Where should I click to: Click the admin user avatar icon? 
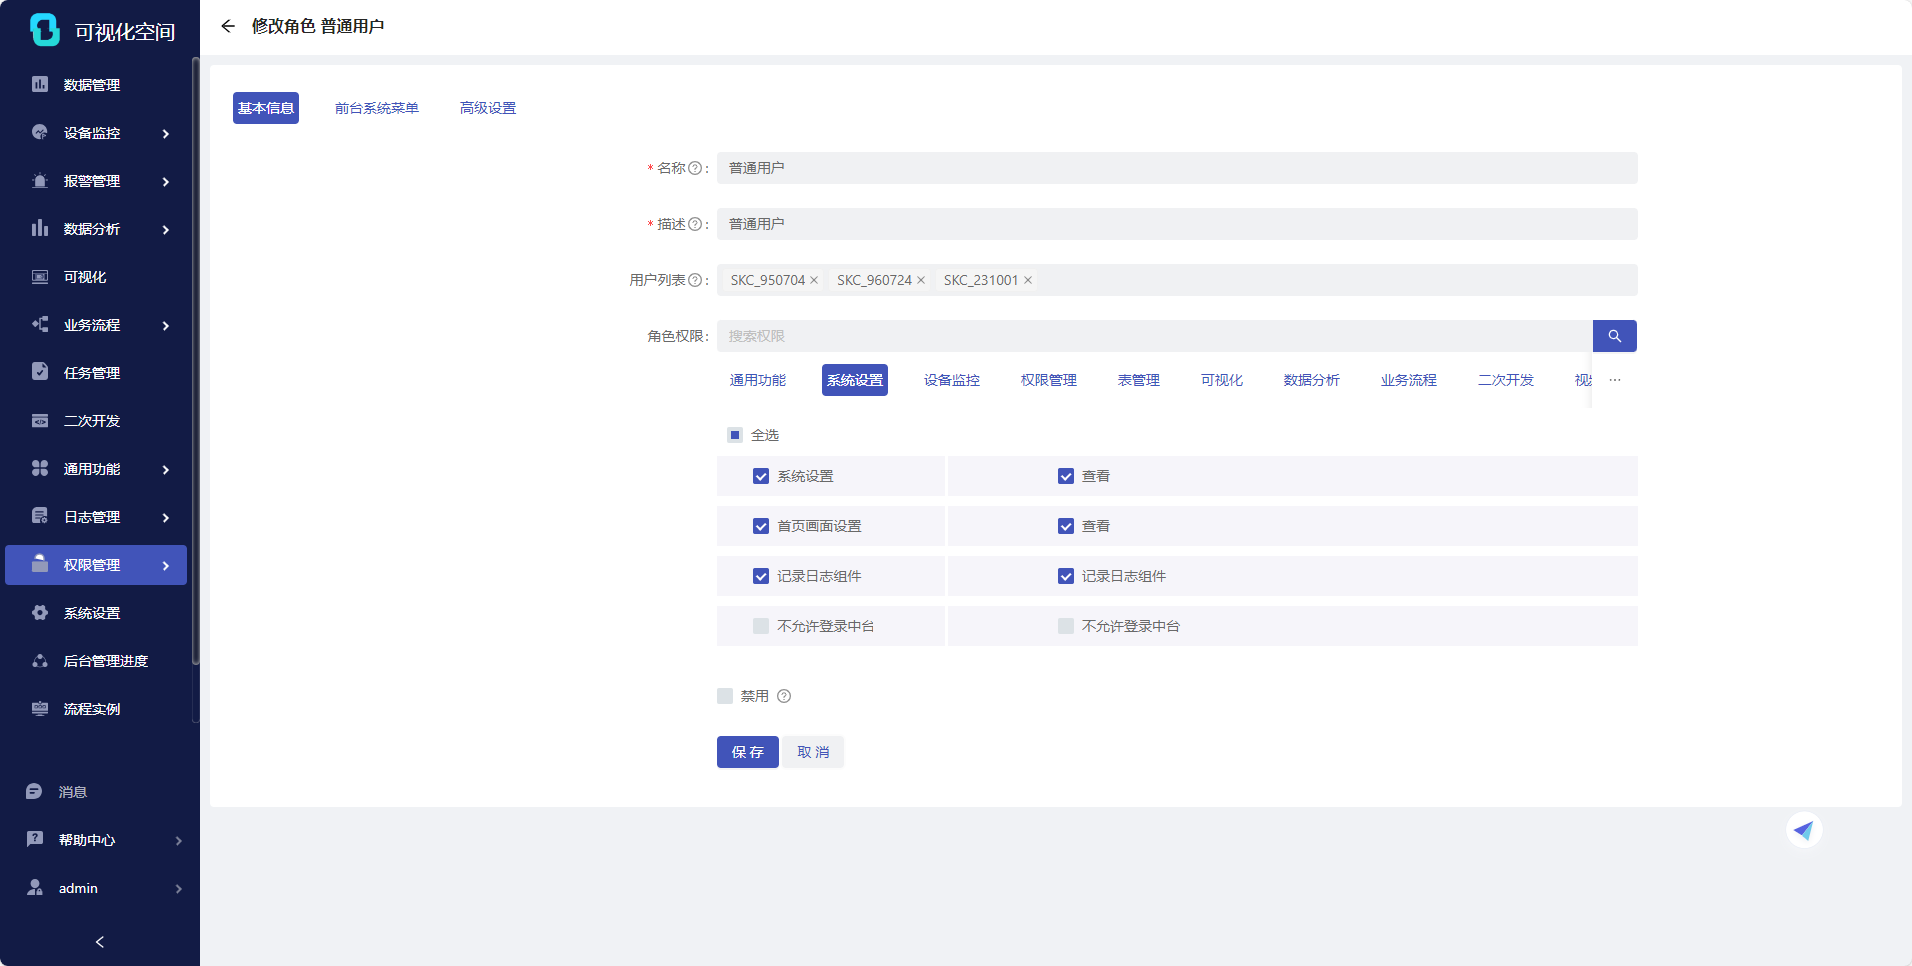tap(35, 887)
